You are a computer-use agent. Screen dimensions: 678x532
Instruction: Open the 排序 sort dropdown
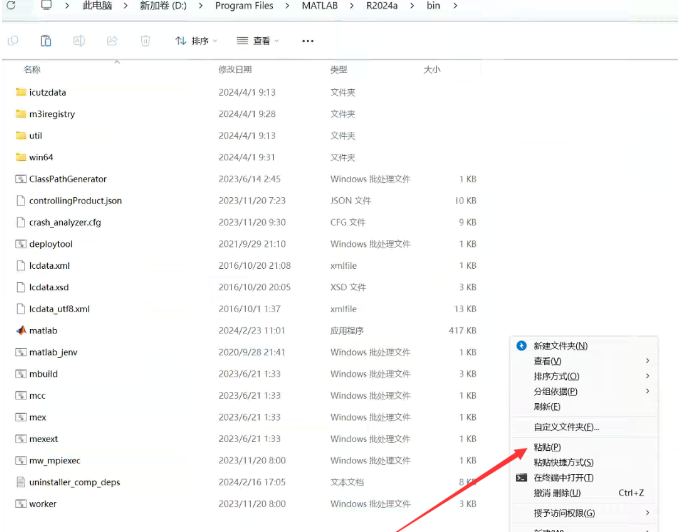[197, 41]
